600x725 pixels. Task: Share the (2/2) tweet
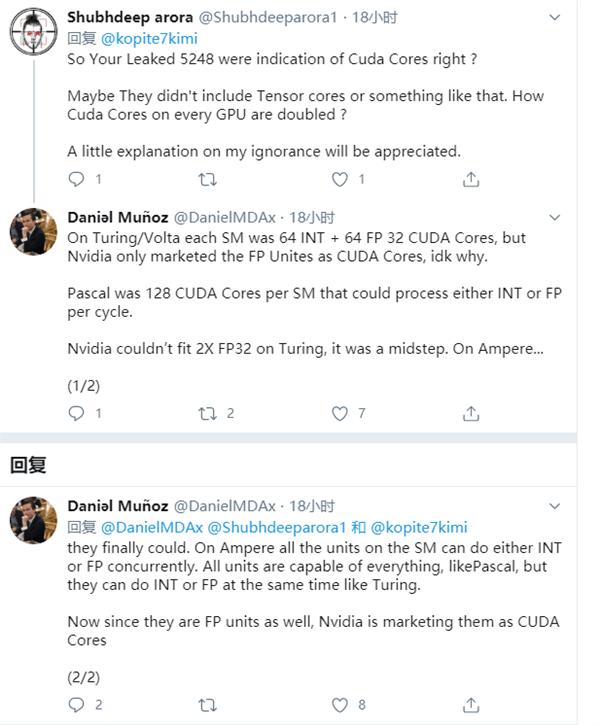(x=471, y=705)
